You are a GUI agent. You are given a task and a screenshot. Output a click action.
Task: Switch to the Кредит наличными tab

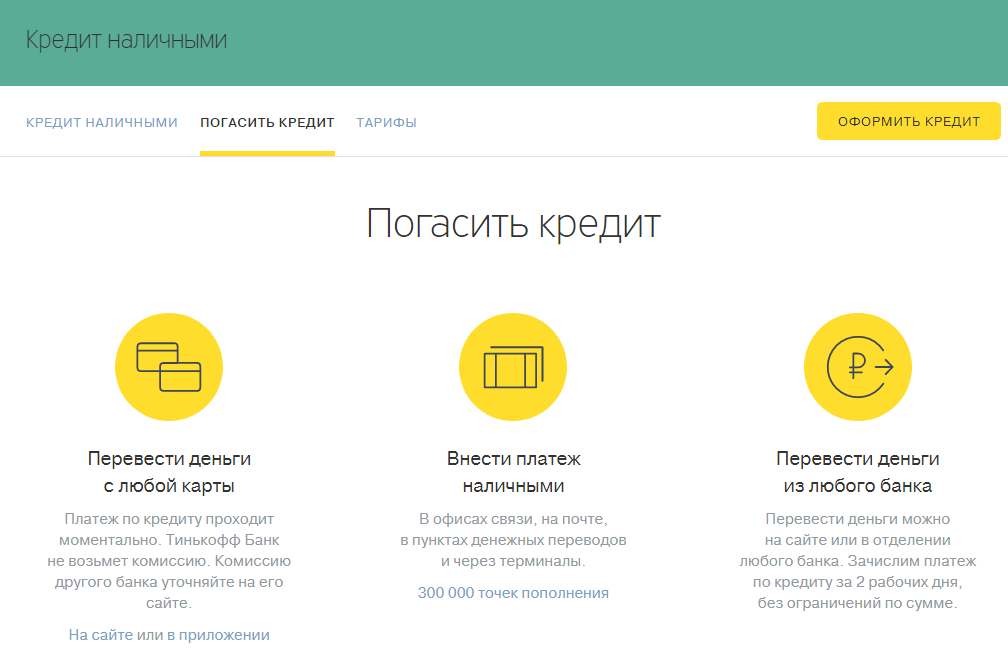point(101,123)
